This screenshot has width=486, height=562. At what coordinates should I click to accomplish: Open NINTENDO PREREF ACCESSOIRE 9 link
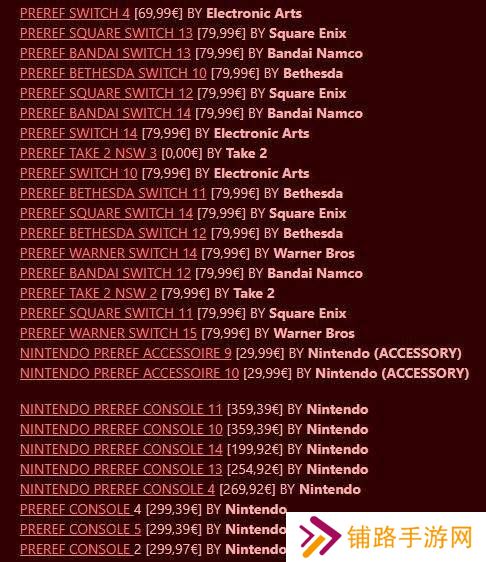[126, 353]
